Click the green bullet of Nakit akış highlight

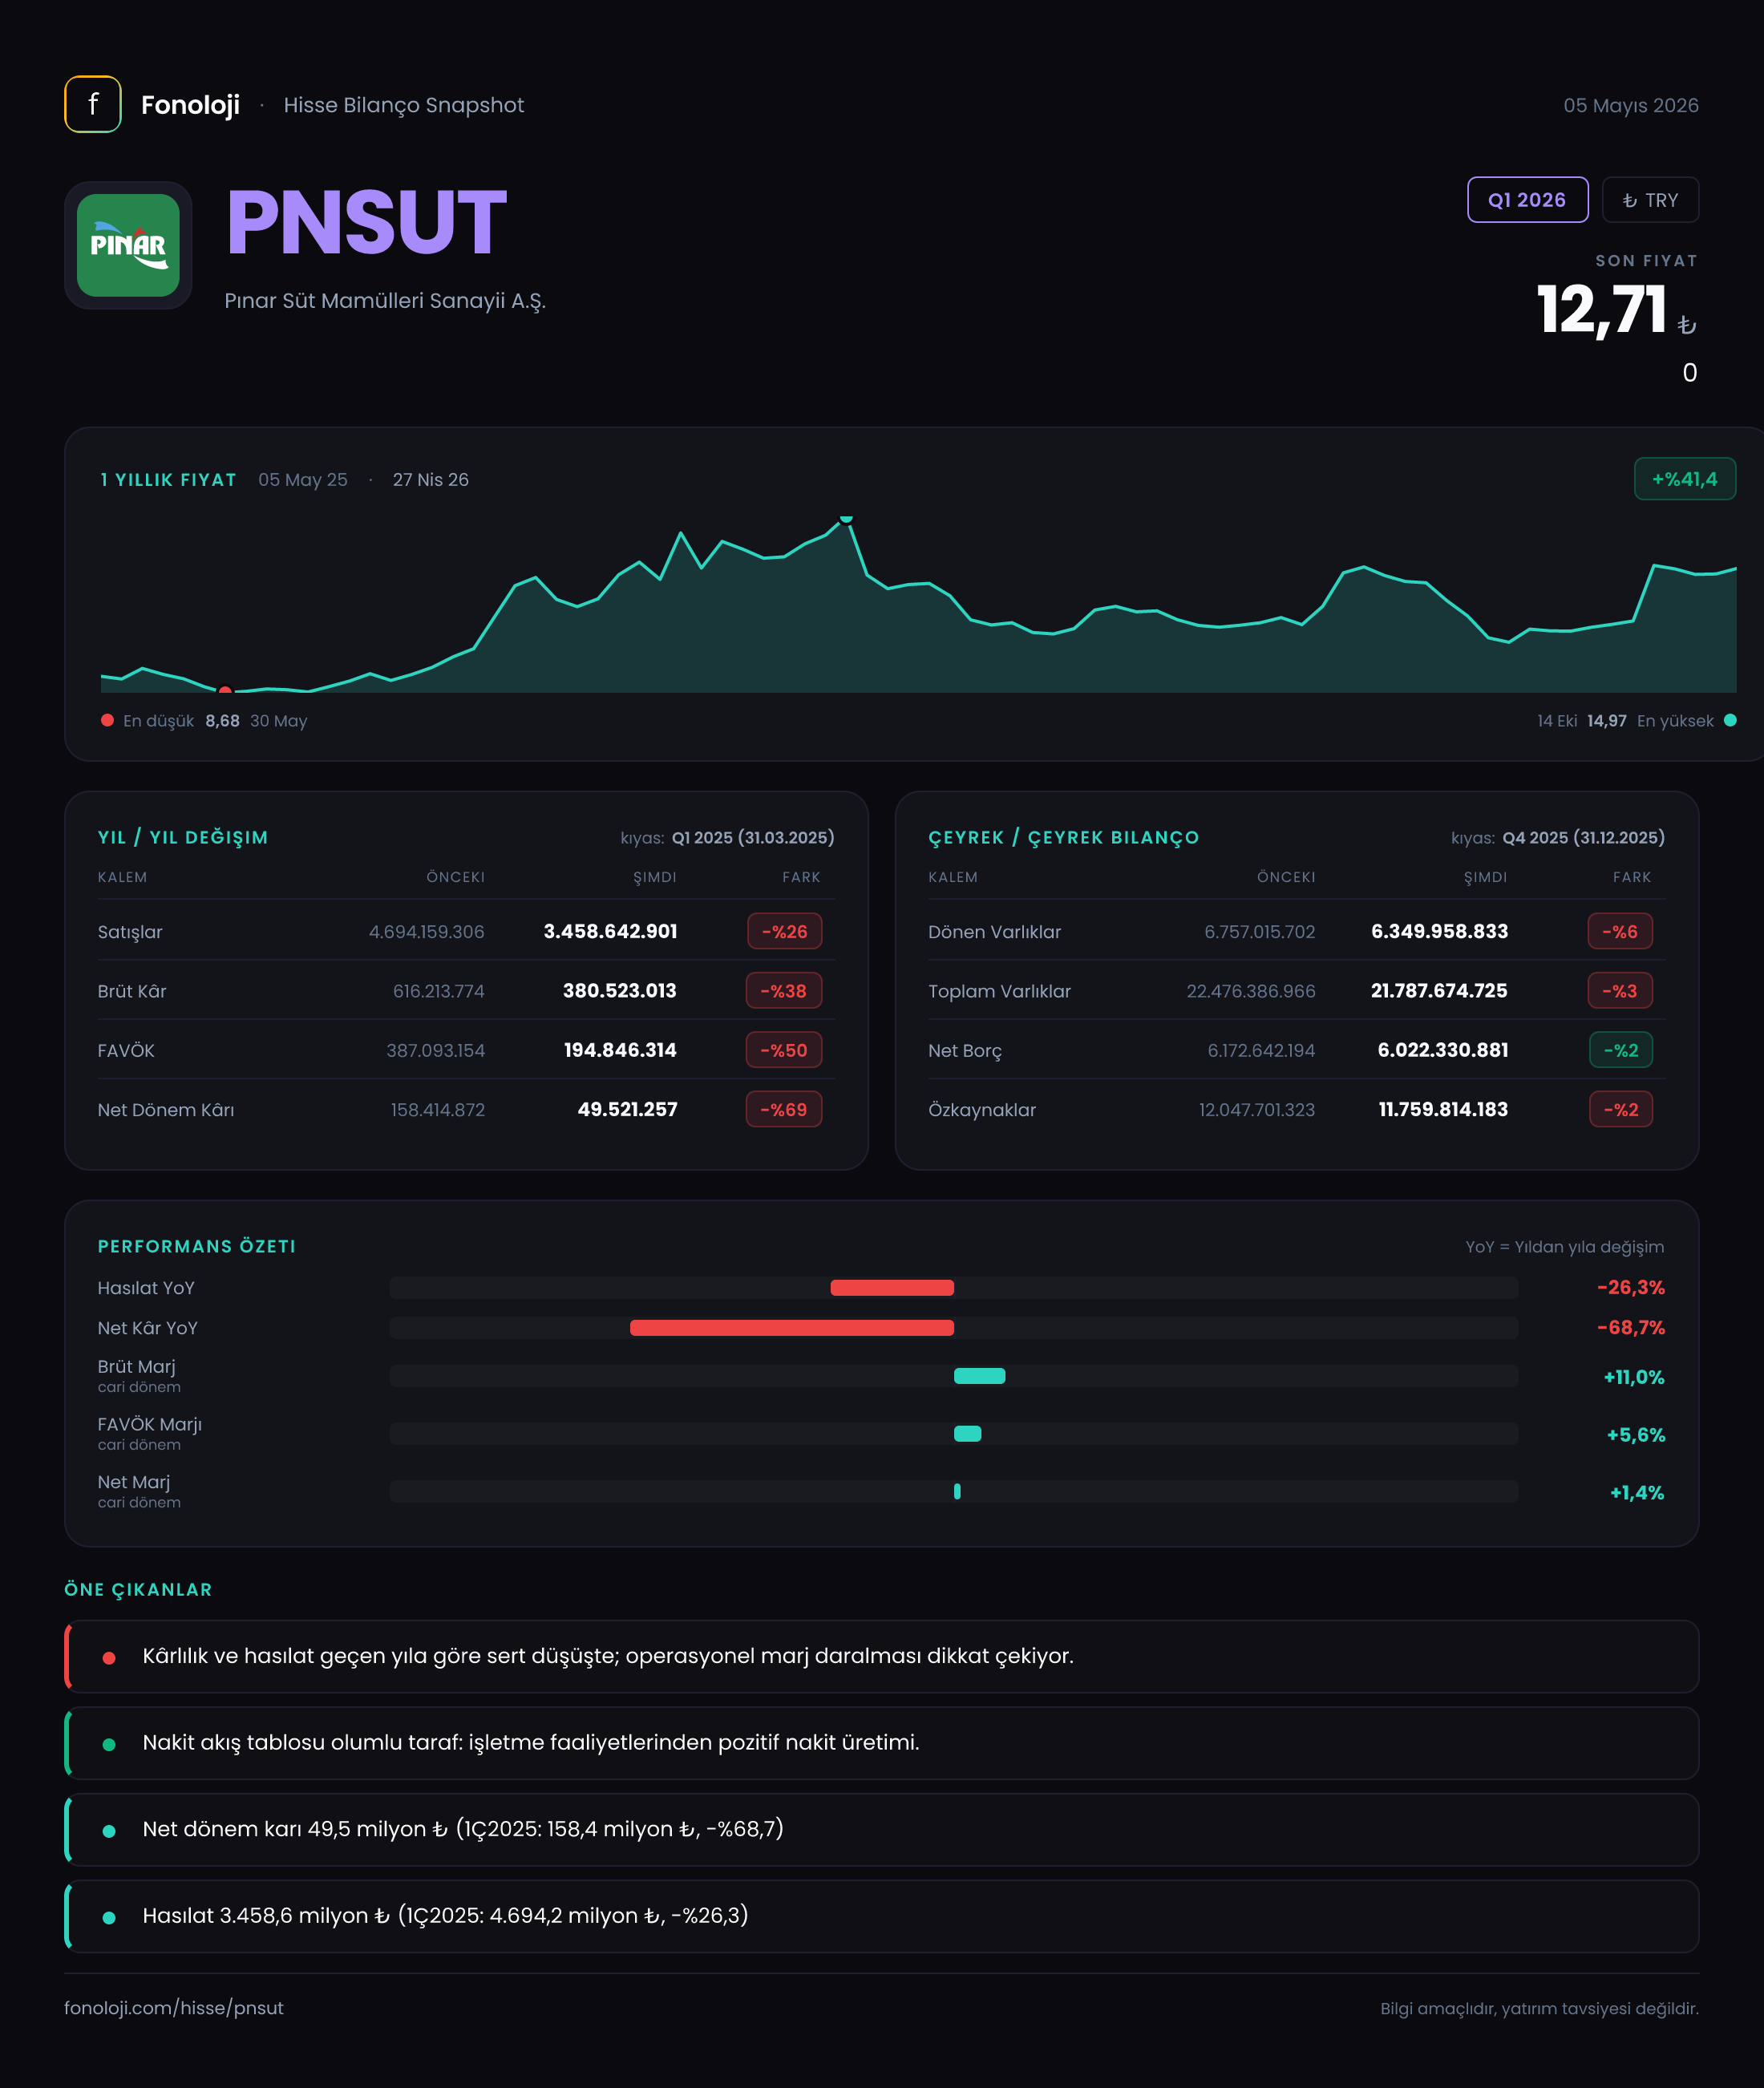click(109, 1745)
